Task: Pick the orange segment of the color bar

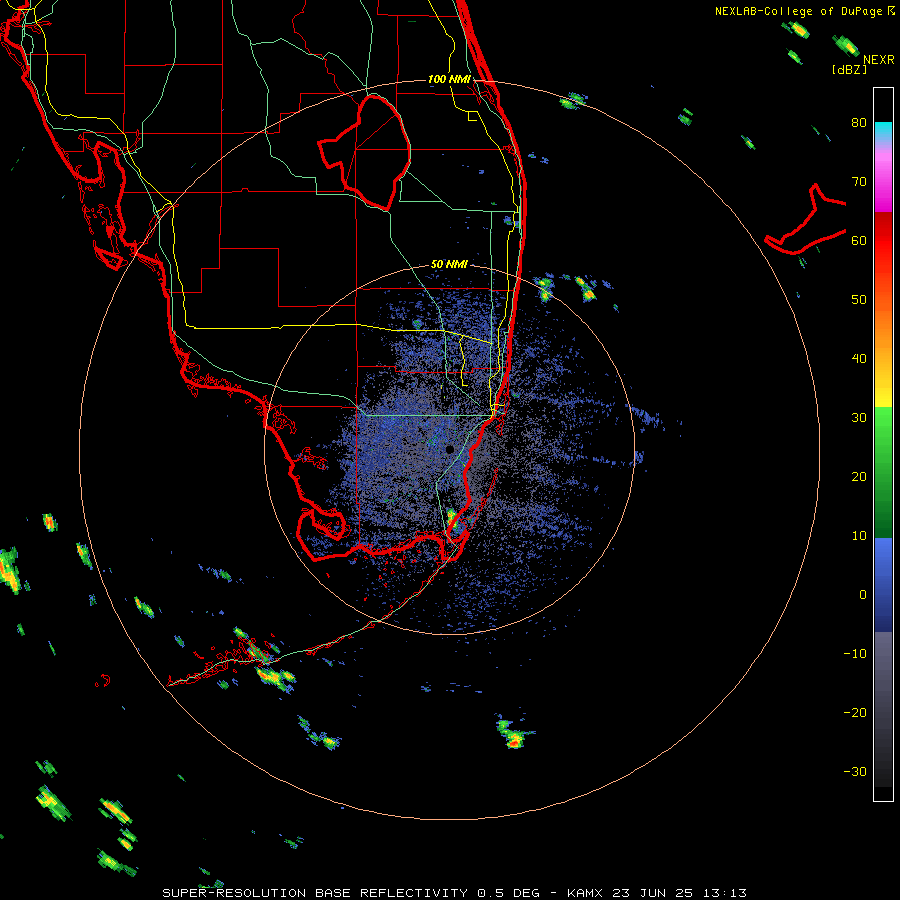Action: pyautogui.click(x=883, y=330)
